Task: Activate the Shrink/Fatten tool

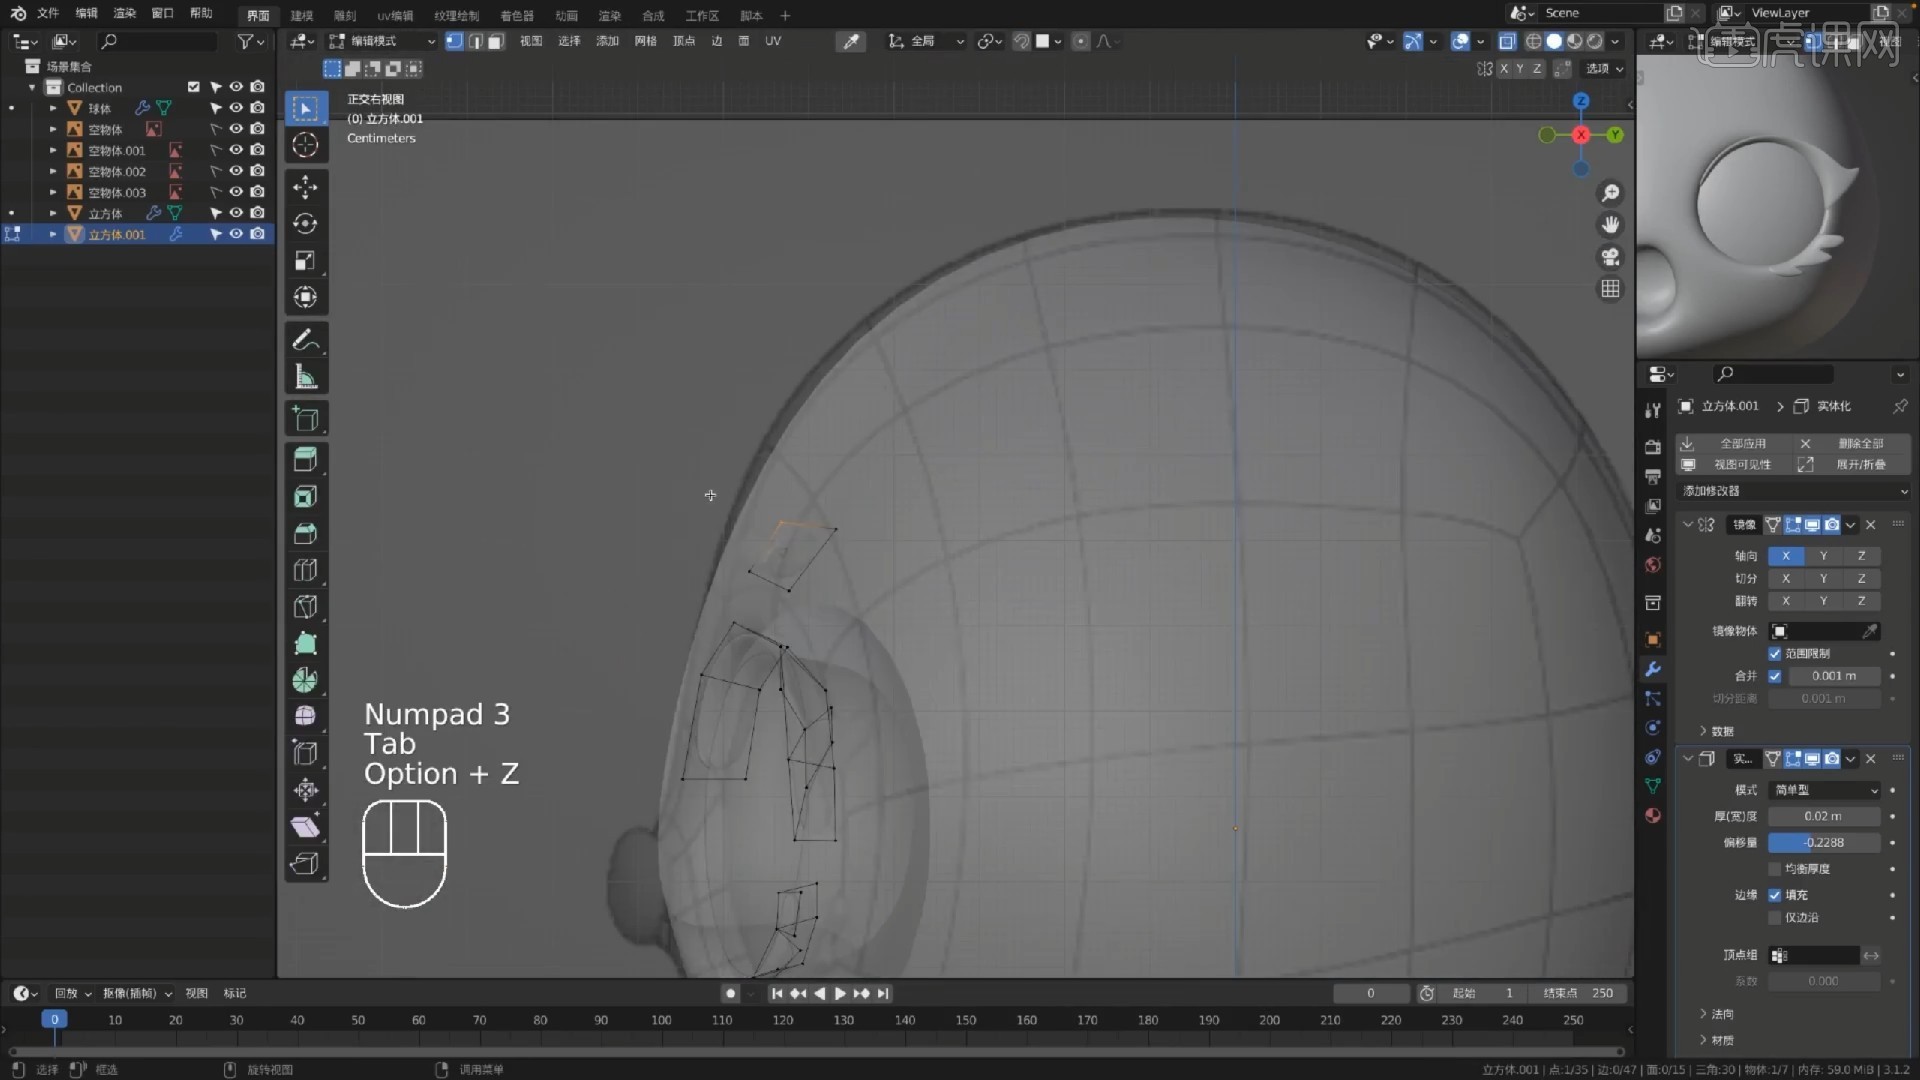Action: 305,790
